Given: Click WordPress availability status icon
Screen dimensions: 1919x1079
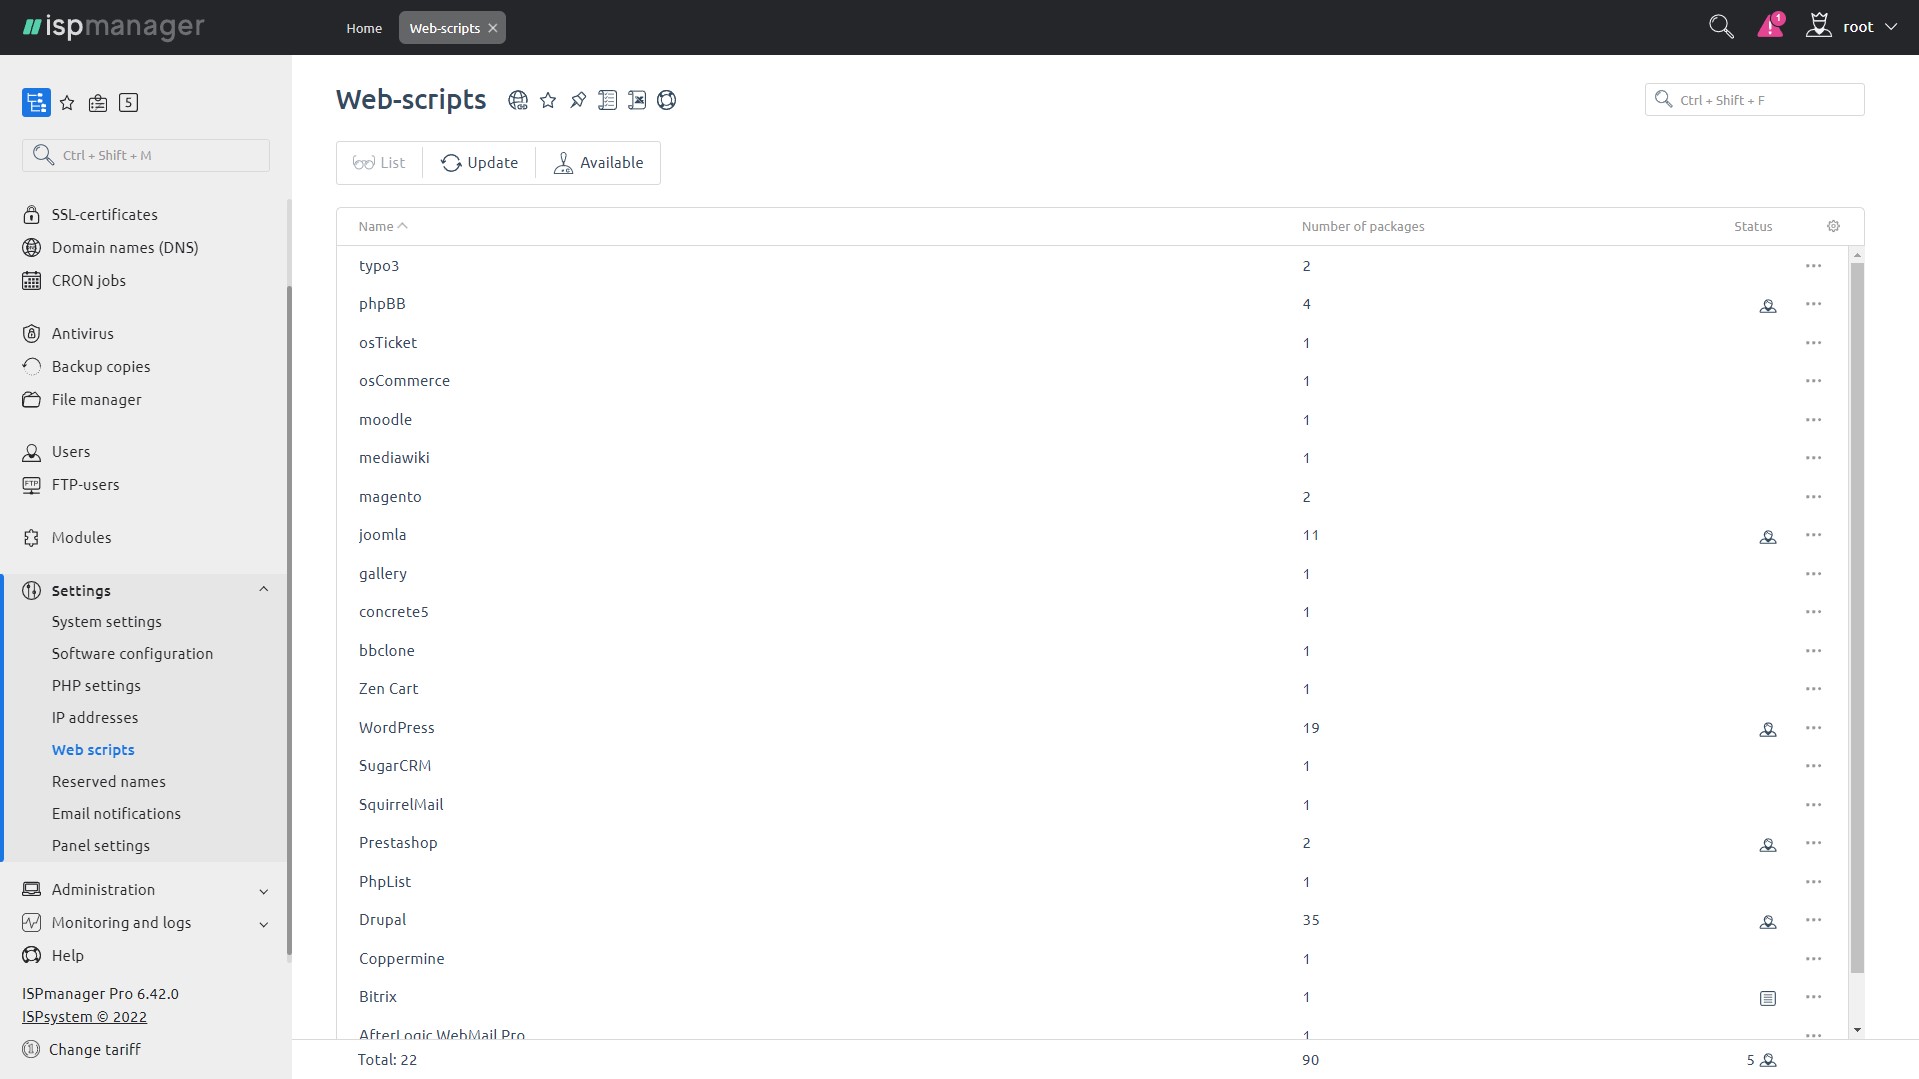Looking at the screenshot, I should [1768, 730].
